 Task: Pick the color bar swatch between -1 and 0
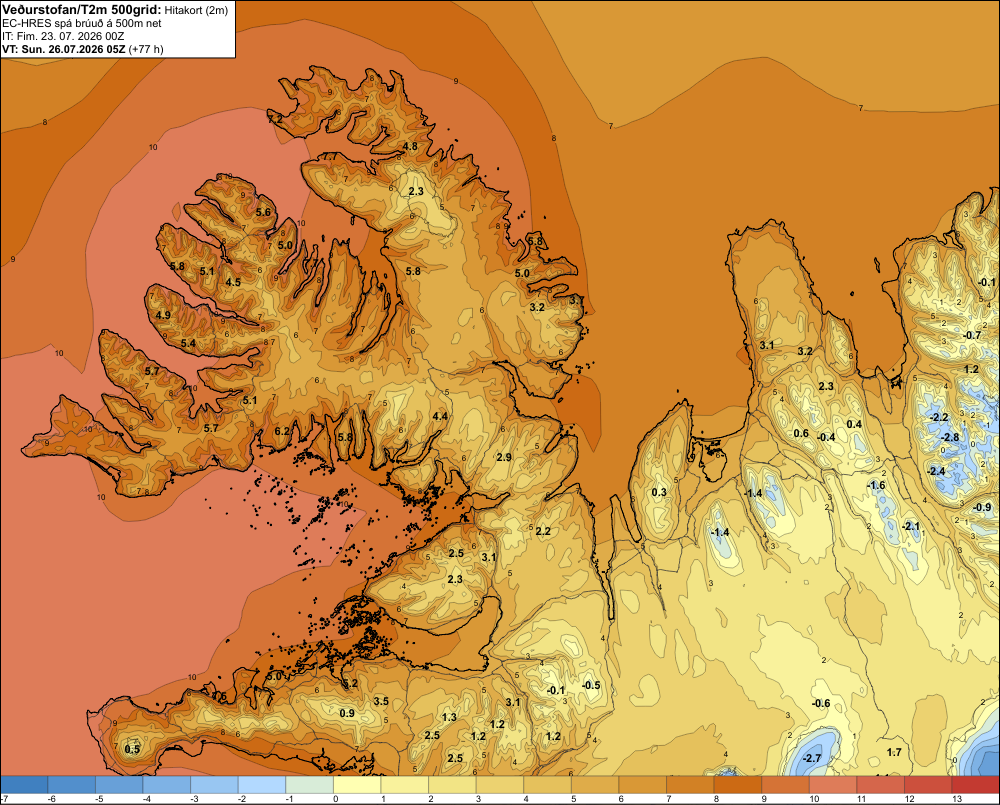310,785
